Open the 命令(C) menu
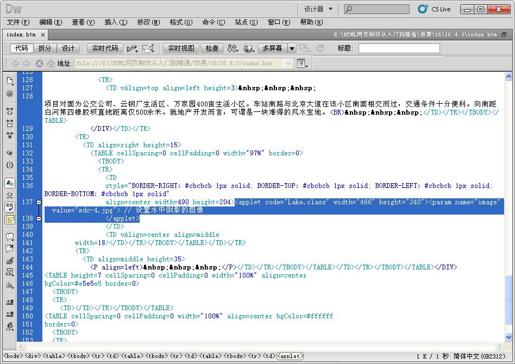Viewport: 515px width, 364px height. point(214,22)
